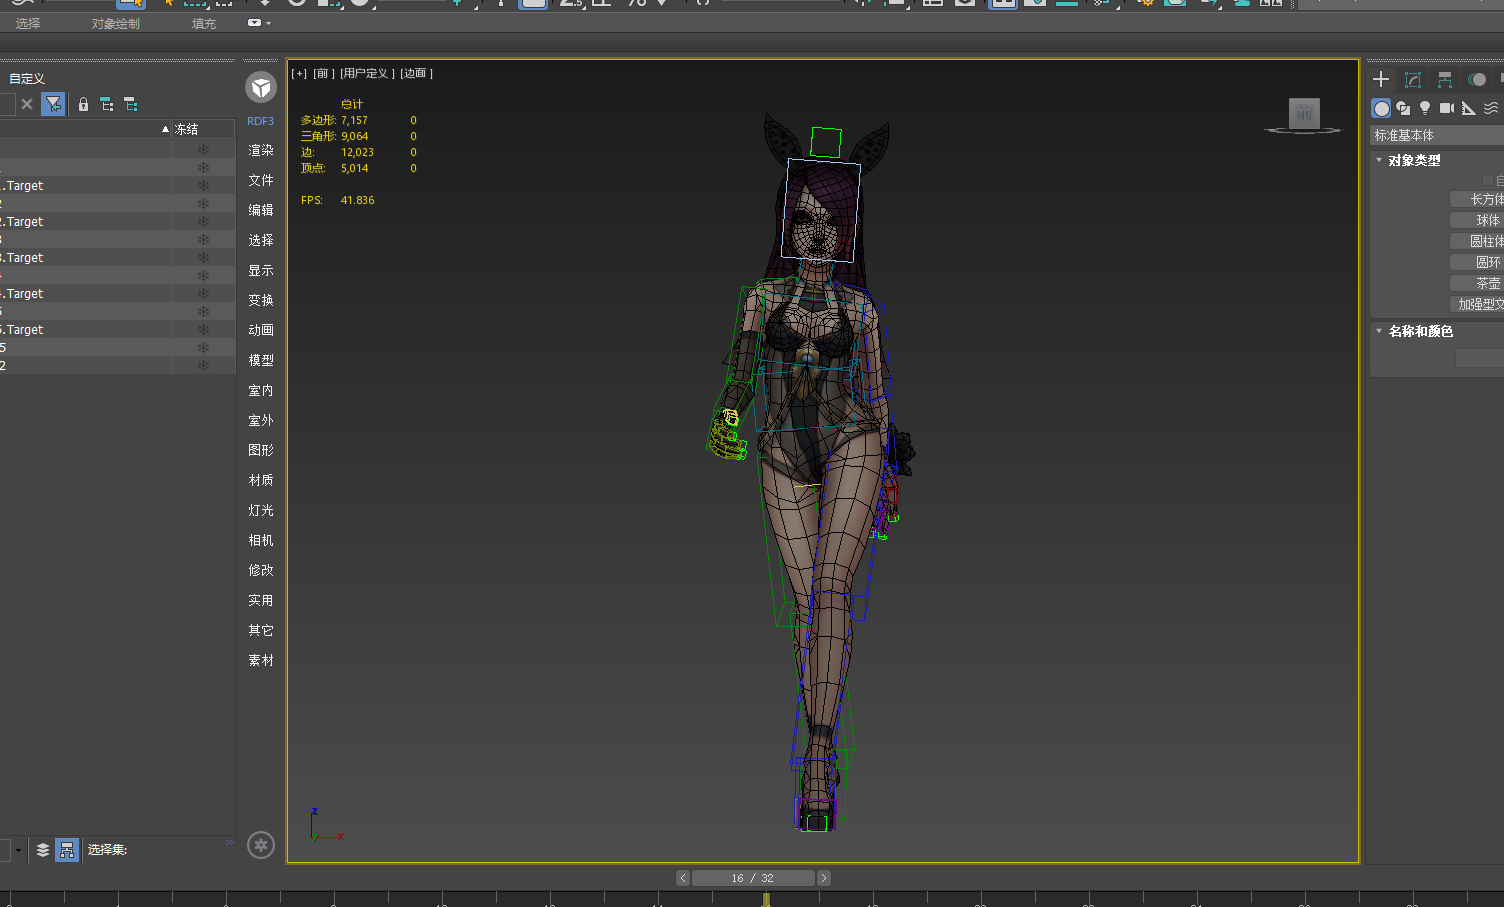Step to previous frame with left arrow
This screenshot has width=1504, height=907.
point(683,878)
